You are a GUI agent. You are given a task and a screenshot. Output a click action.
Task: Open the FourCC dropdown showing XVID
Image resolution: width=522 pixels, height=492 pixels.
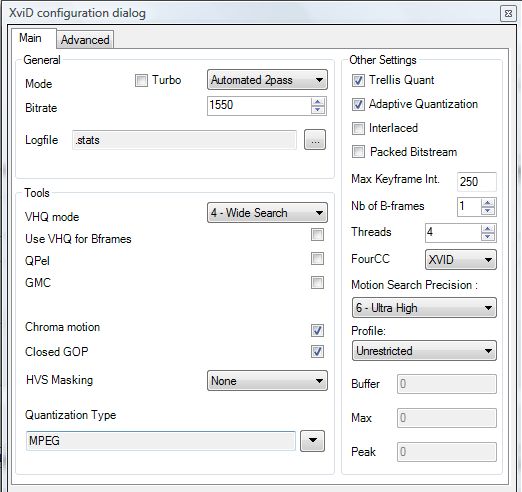point(461,260)
